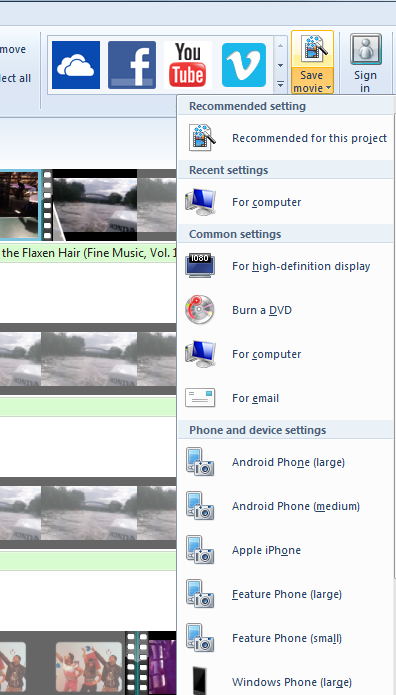Choose Feature Phone (small) setting
This screenshot has width=396, height=695.
coord(286,638)
